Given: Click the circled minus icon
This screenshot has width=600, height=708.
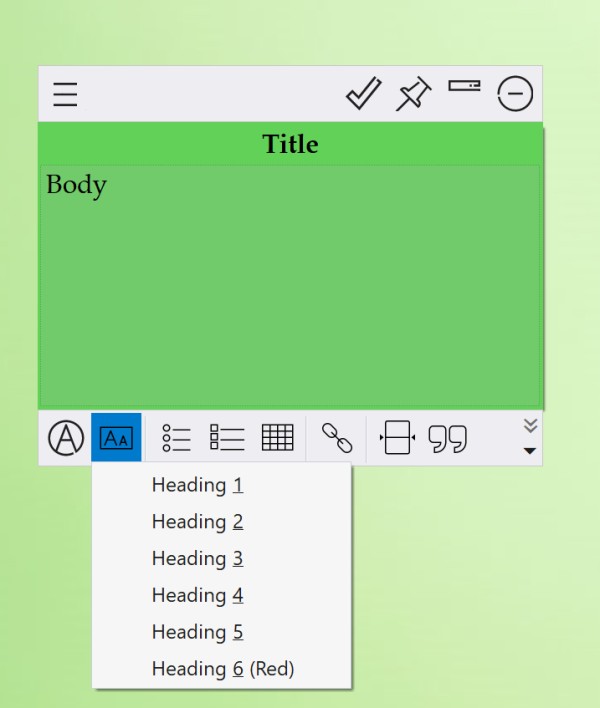Looking at the screenshot, I should pyautogui.click(x=515, y=95).
